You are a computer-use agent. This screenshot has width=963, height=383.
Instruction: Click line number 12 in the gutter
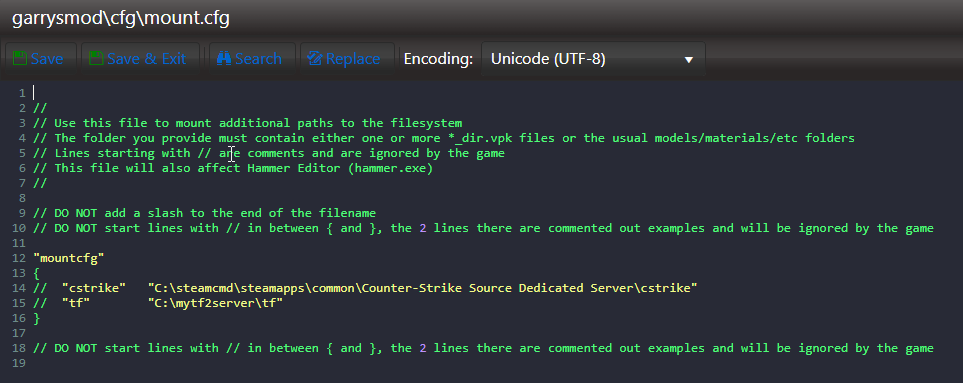click(x=18, y=258)
